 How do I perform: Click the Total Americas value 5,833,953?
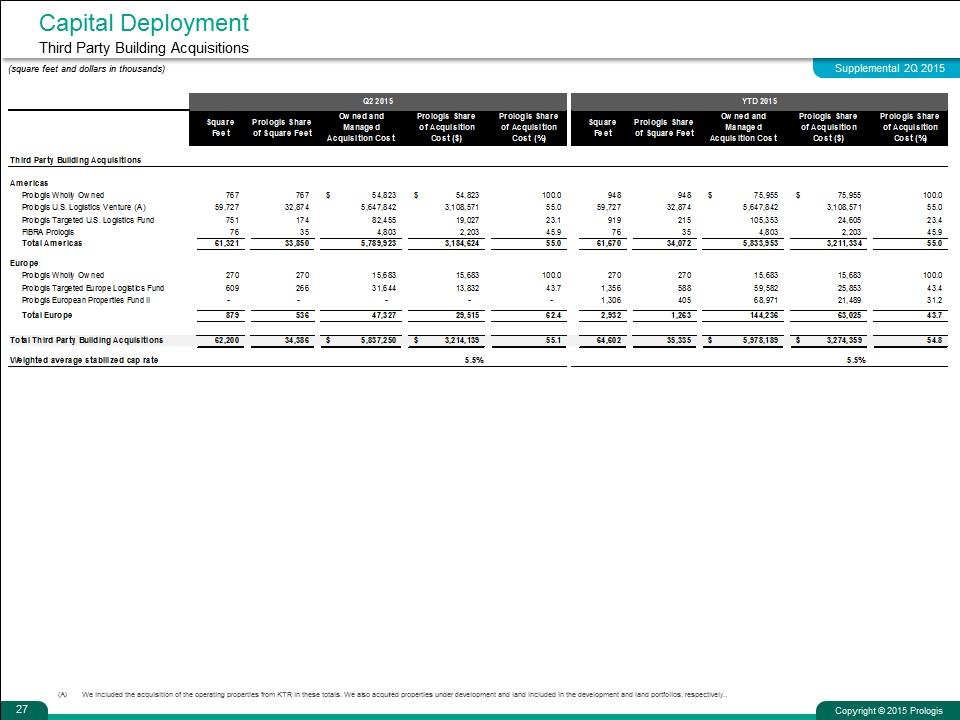(758, 243)
